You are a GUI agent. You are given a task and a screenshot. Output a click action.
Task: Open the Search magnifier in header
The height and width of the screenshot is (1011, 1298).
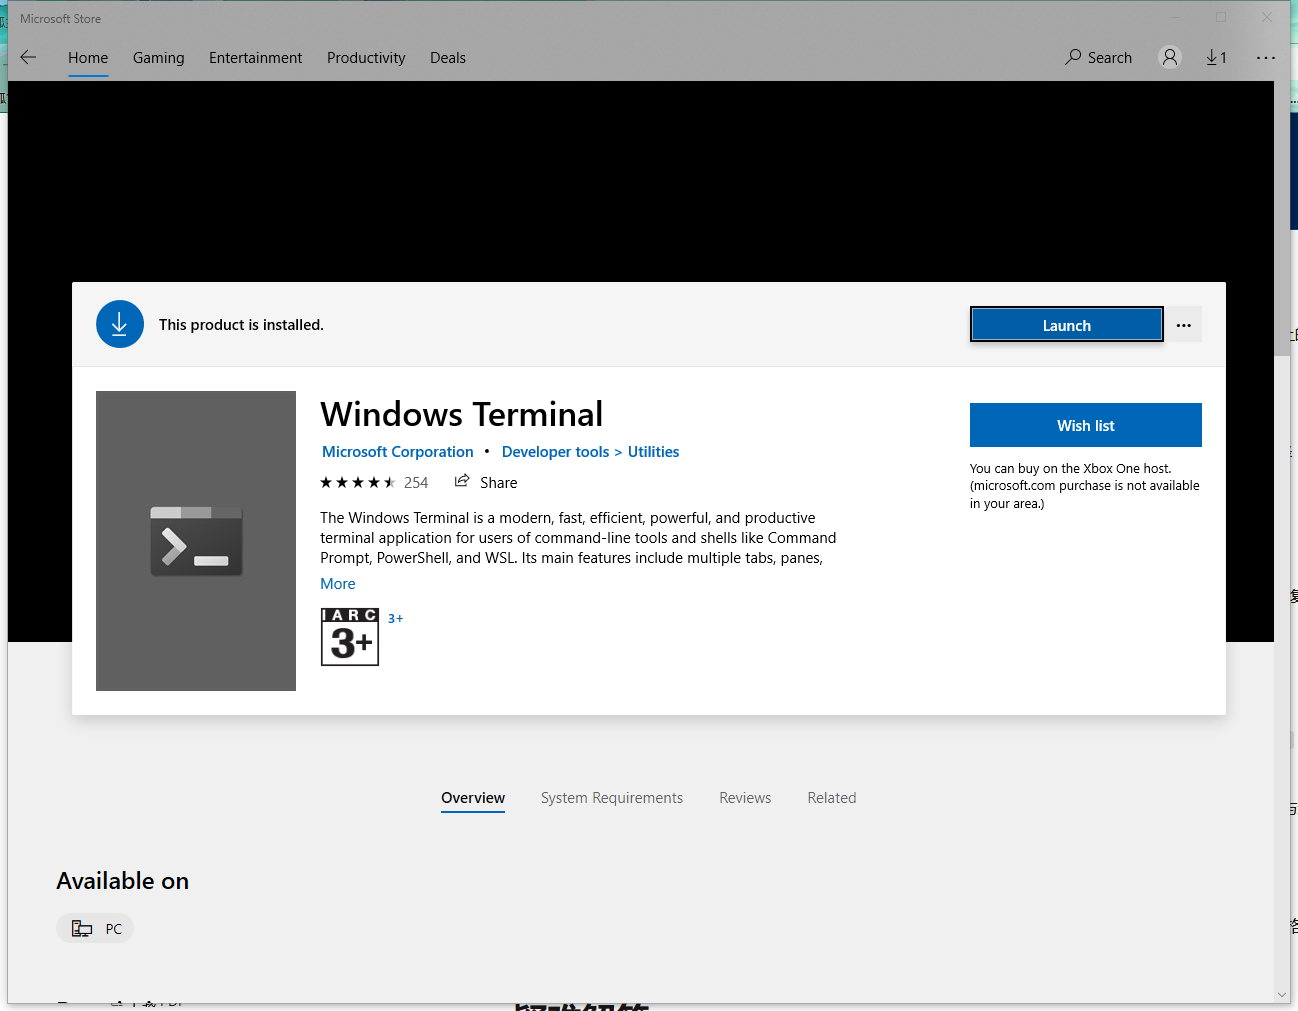pos(1098,57)
